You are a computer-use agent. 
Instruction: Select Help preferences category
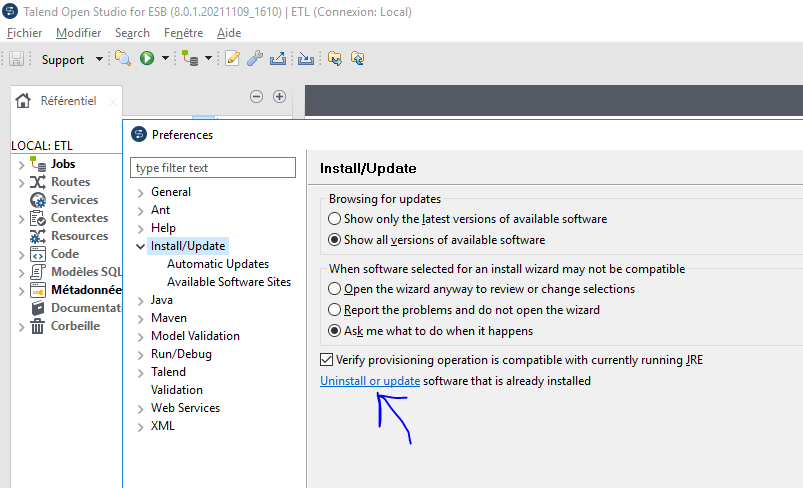point(163,228)
